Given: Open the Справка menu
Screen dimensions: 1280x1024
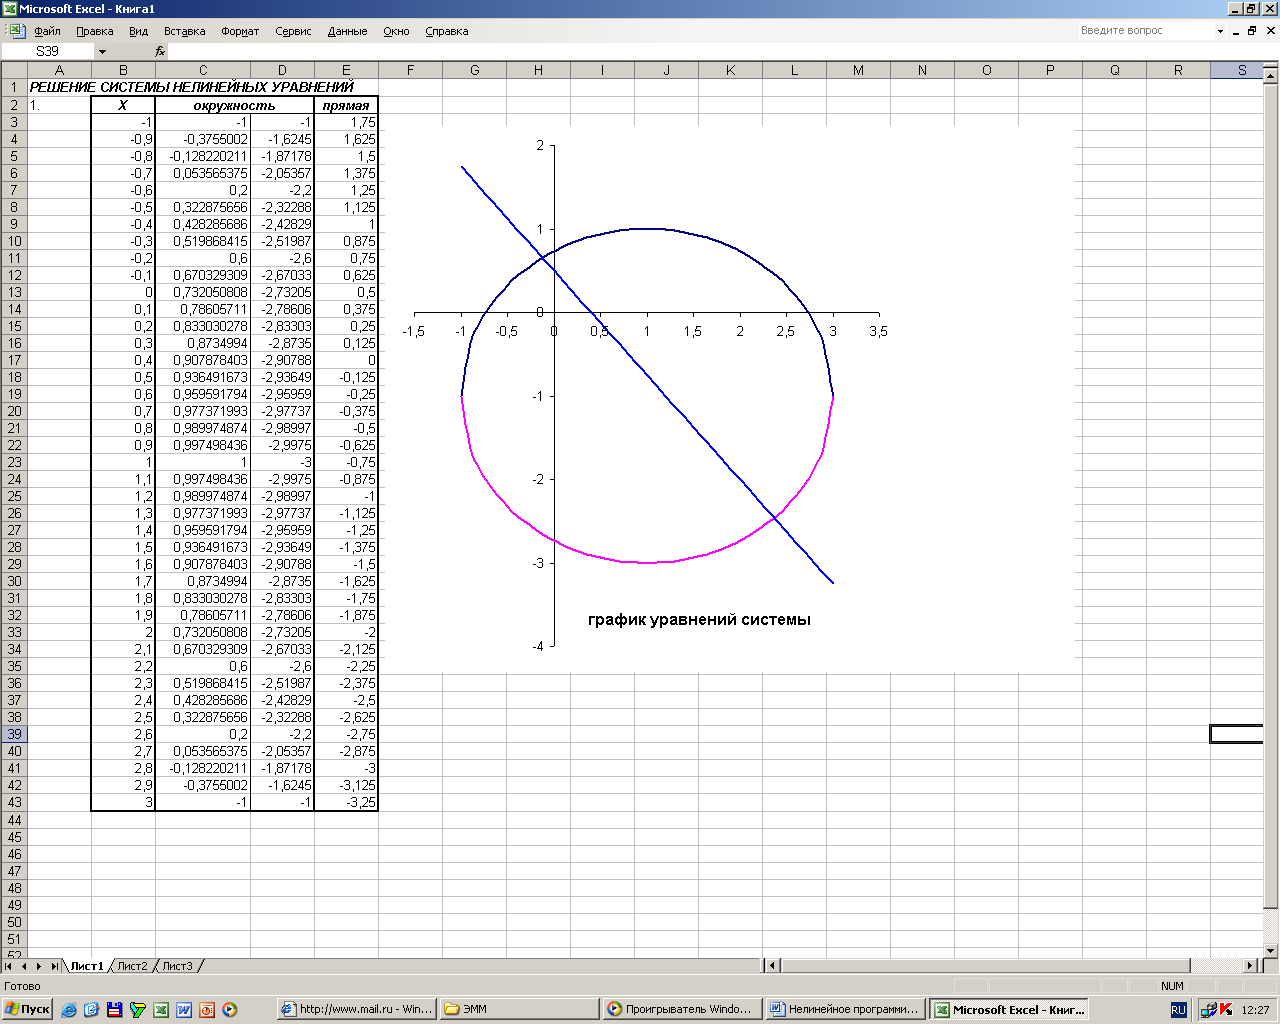Looking at the screenshot, I should click(447, 31).
